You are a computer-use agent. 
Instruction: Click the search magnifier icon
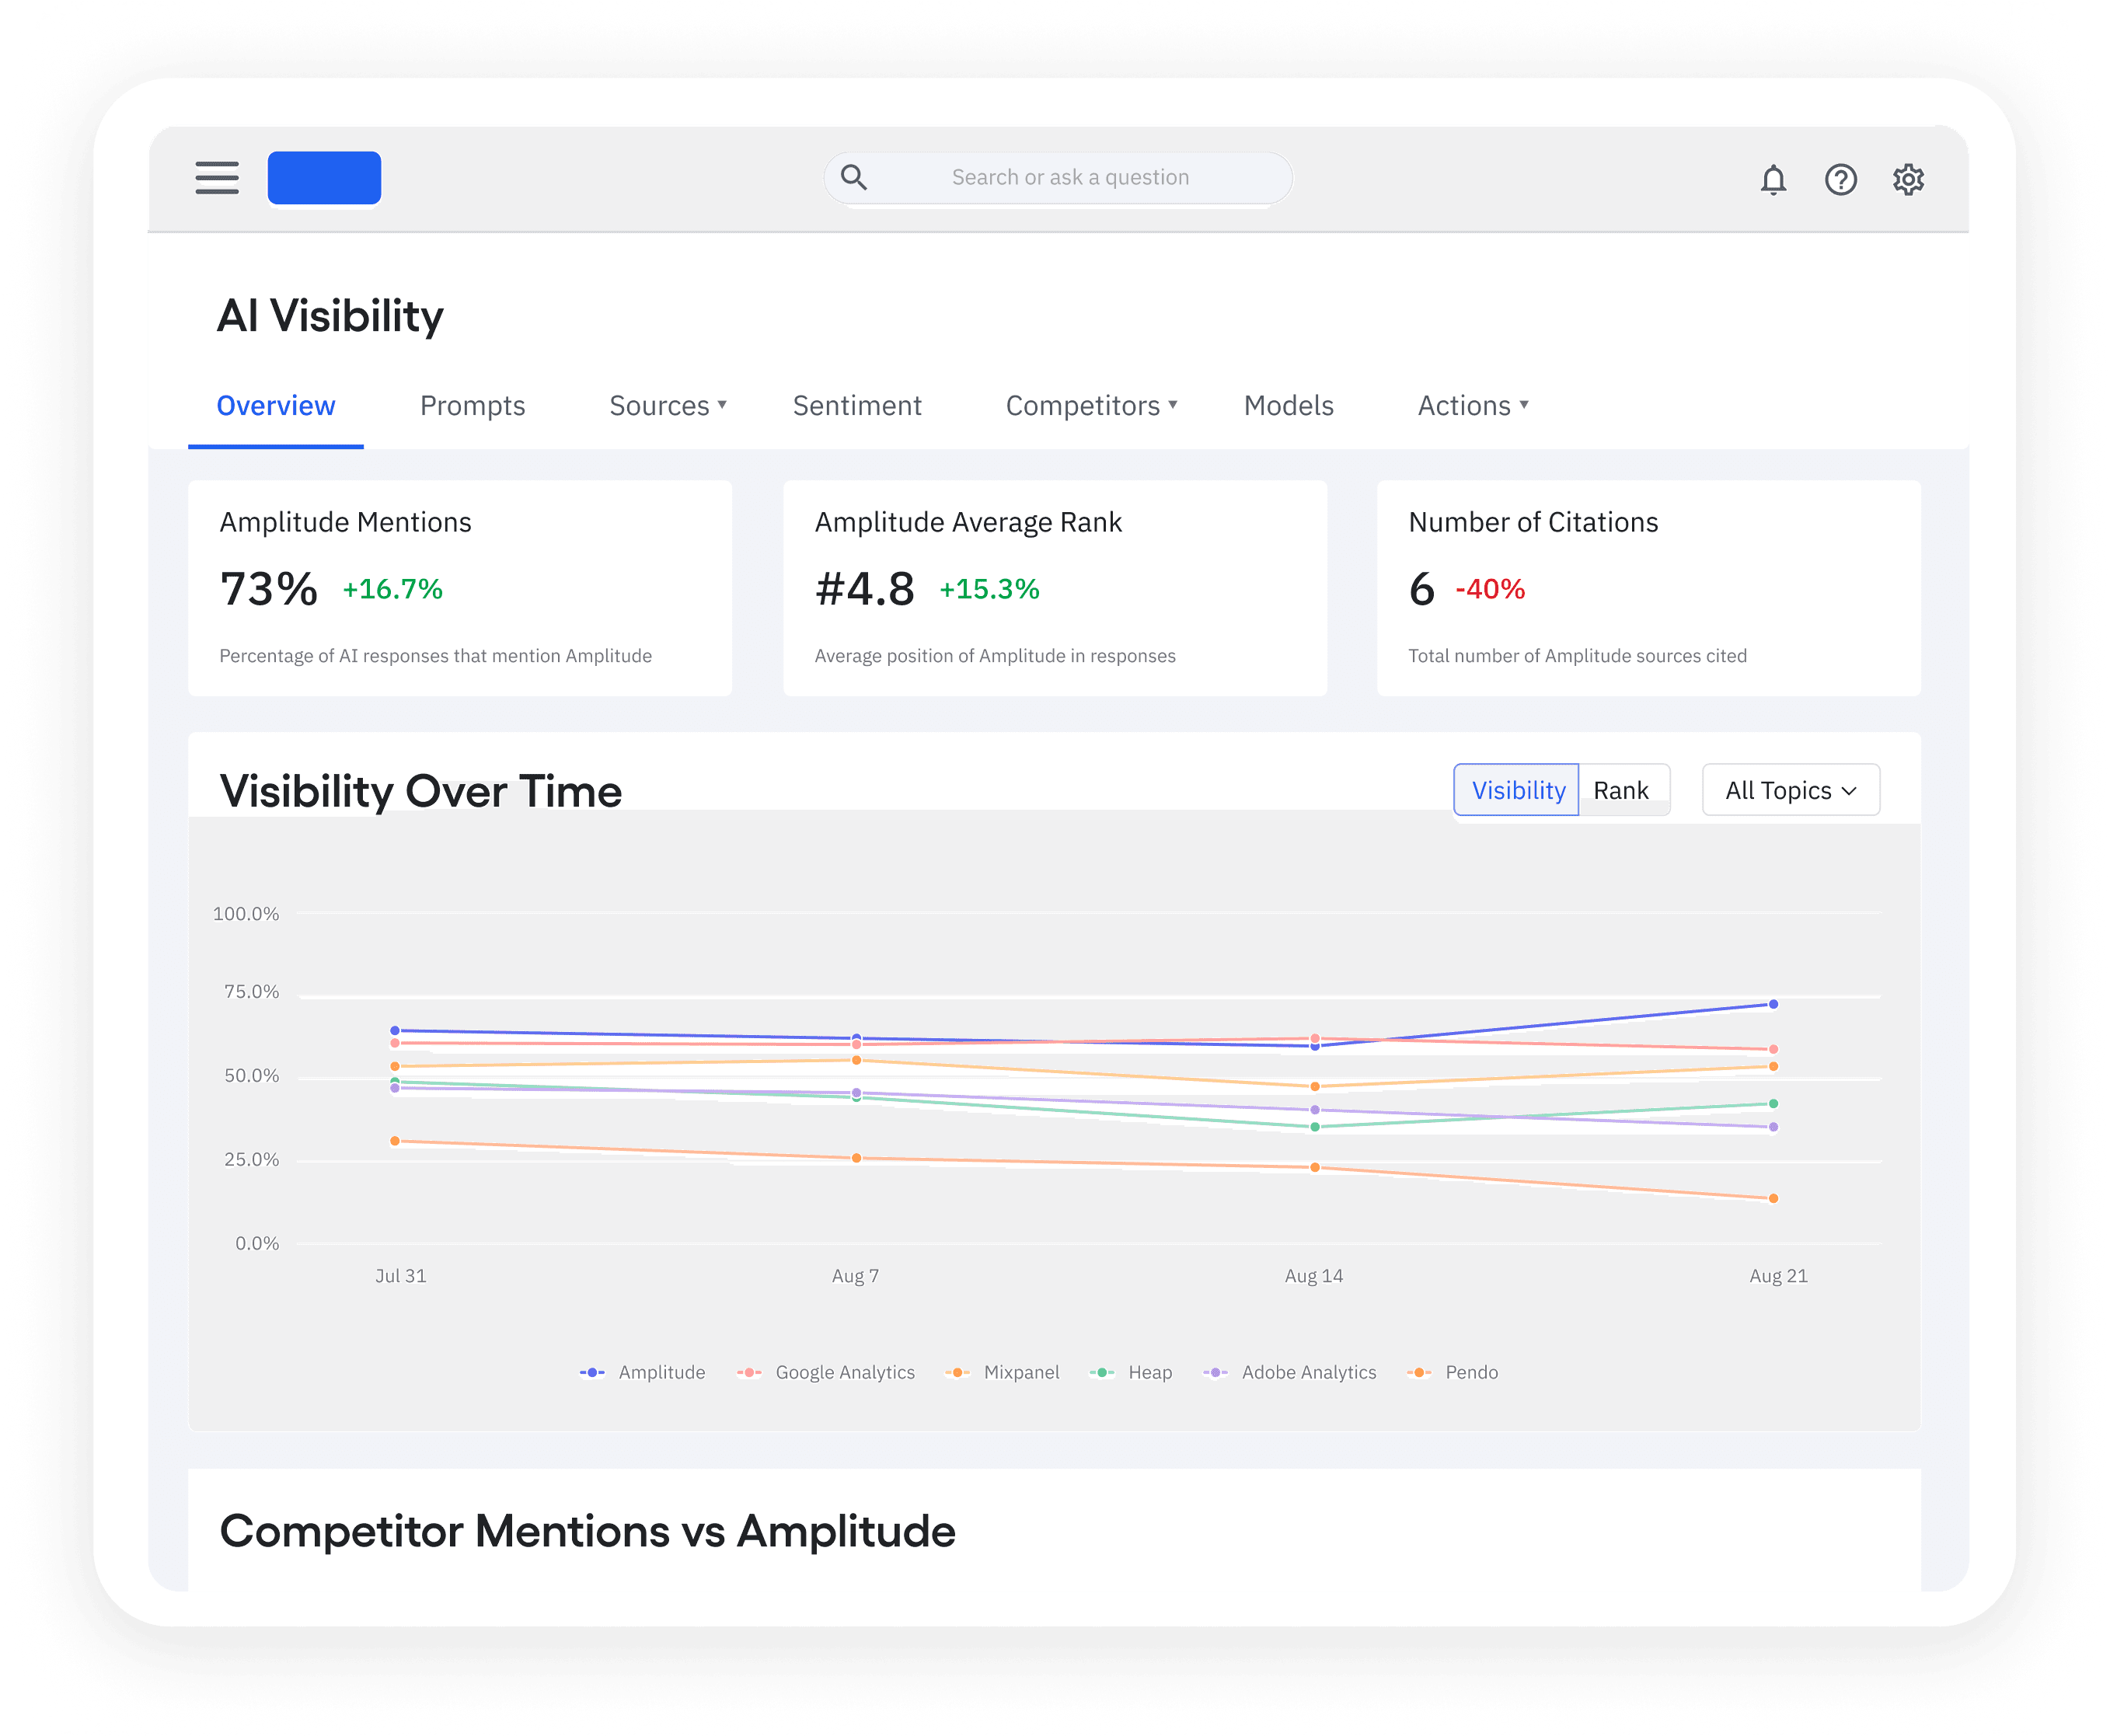(x=853, y=177)
